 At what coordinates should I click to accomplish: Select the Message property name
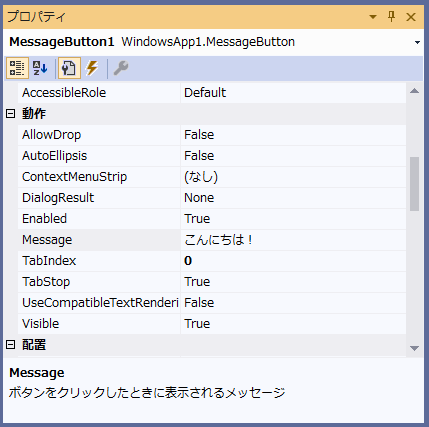47,240
